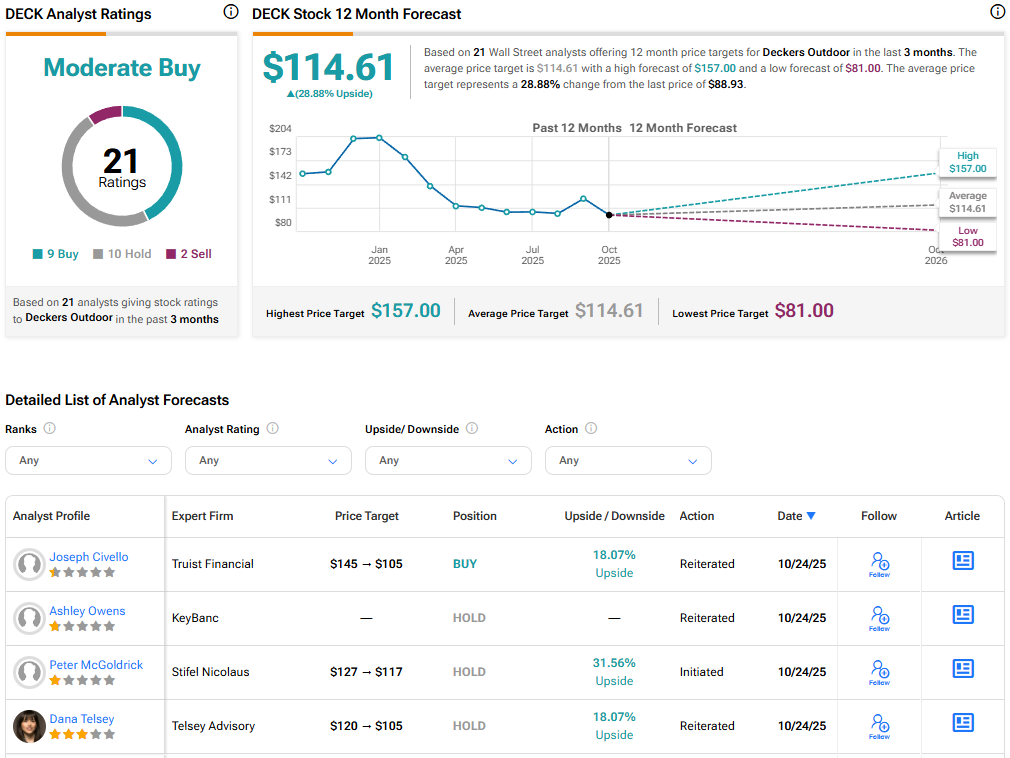Open the Analyst Rating dropdown
Viewport: 1010px width, 758px height.
[x=268, y=461]
